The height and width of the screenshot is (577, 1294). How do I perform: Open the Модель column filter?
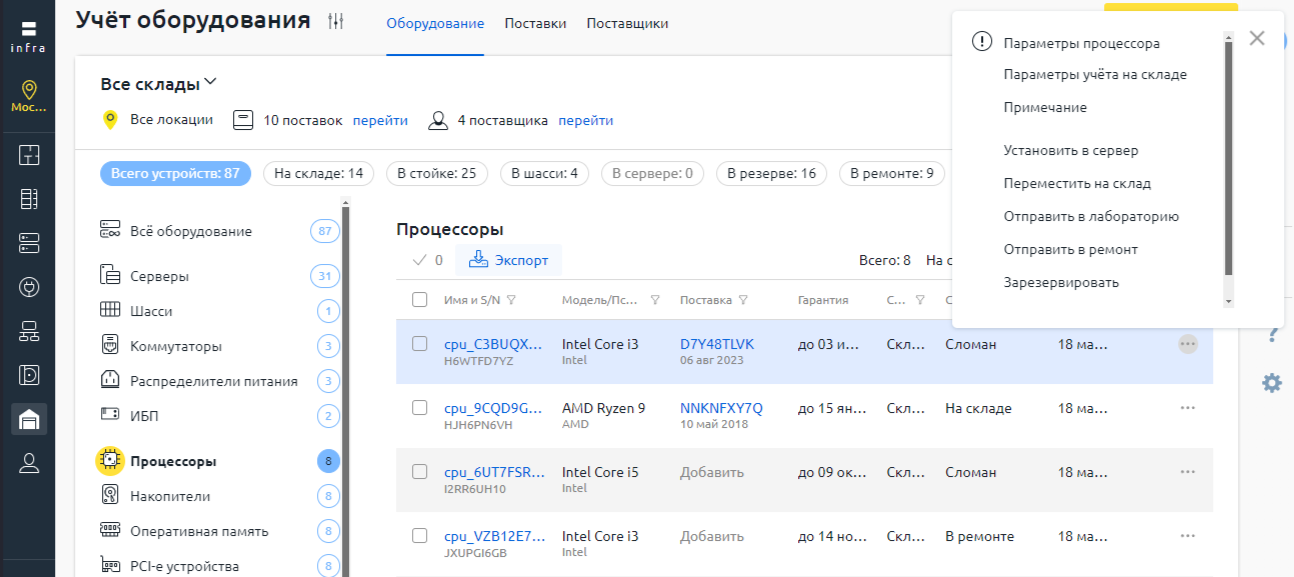[655, 300]
